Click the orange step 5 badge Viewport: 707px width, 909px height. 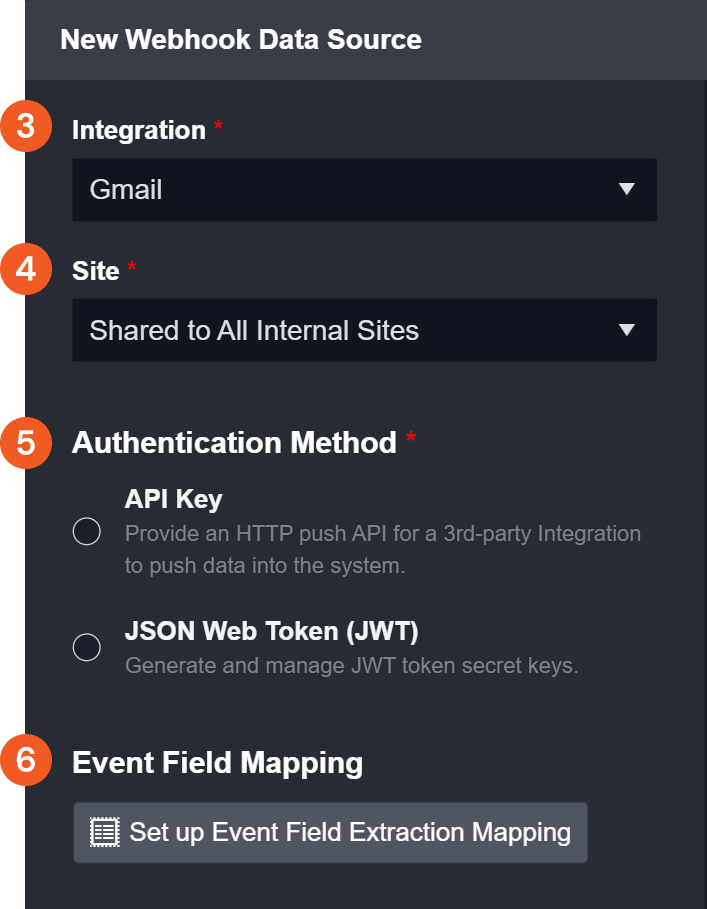[x=26, y=443]
